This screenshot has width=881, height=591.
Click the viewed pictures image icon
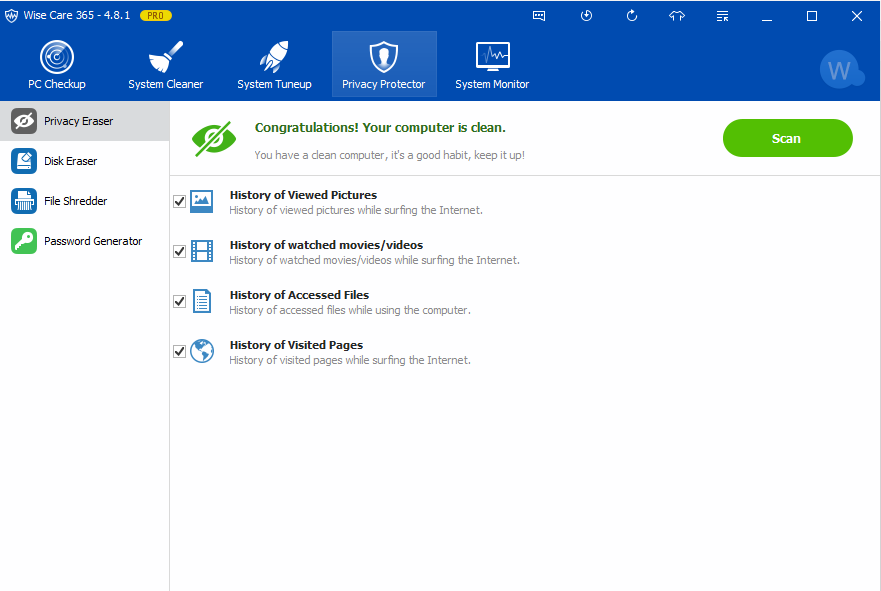point(201,201)
